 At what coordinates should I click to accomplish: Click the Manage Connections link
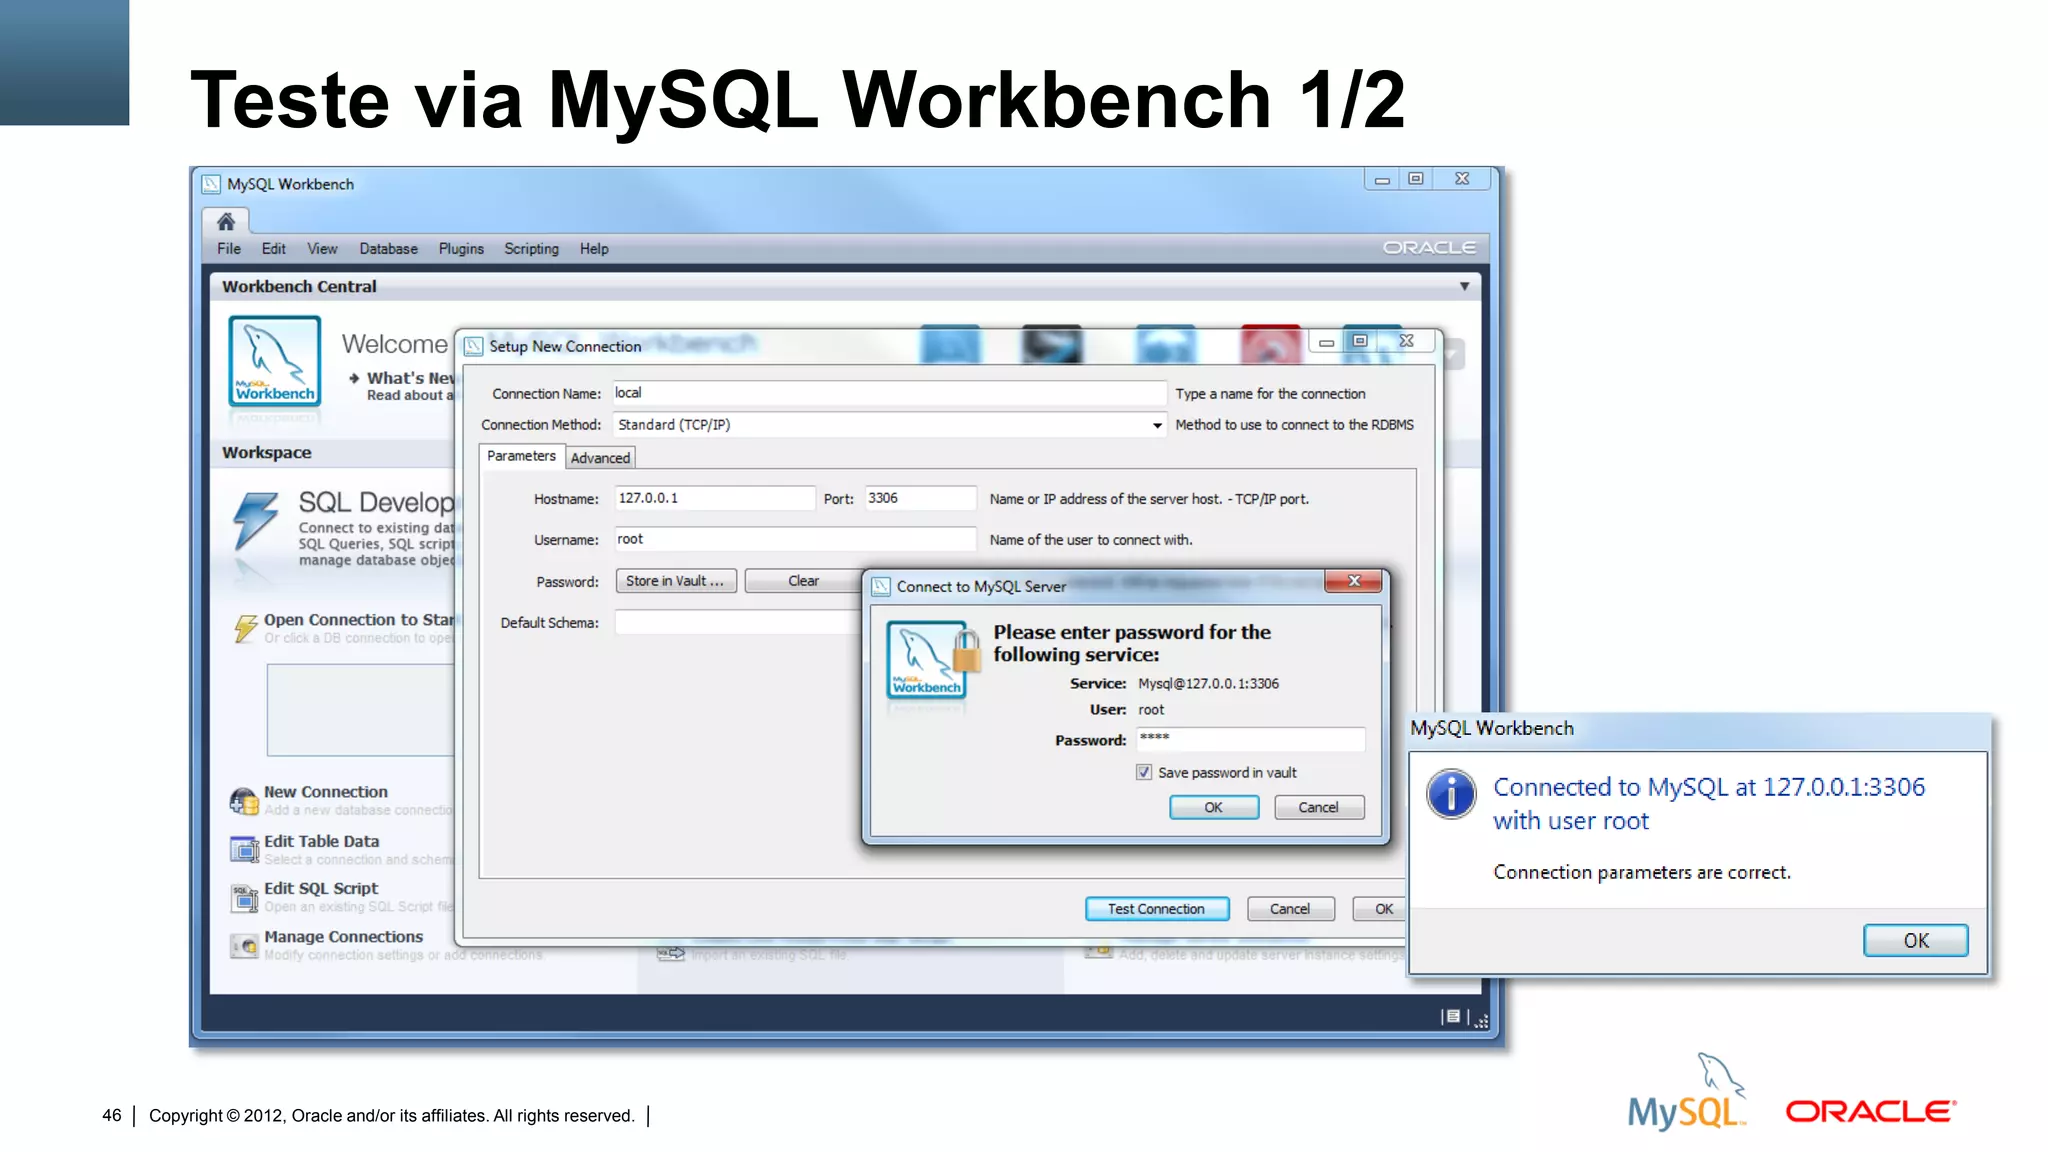(x=344, y=937)
